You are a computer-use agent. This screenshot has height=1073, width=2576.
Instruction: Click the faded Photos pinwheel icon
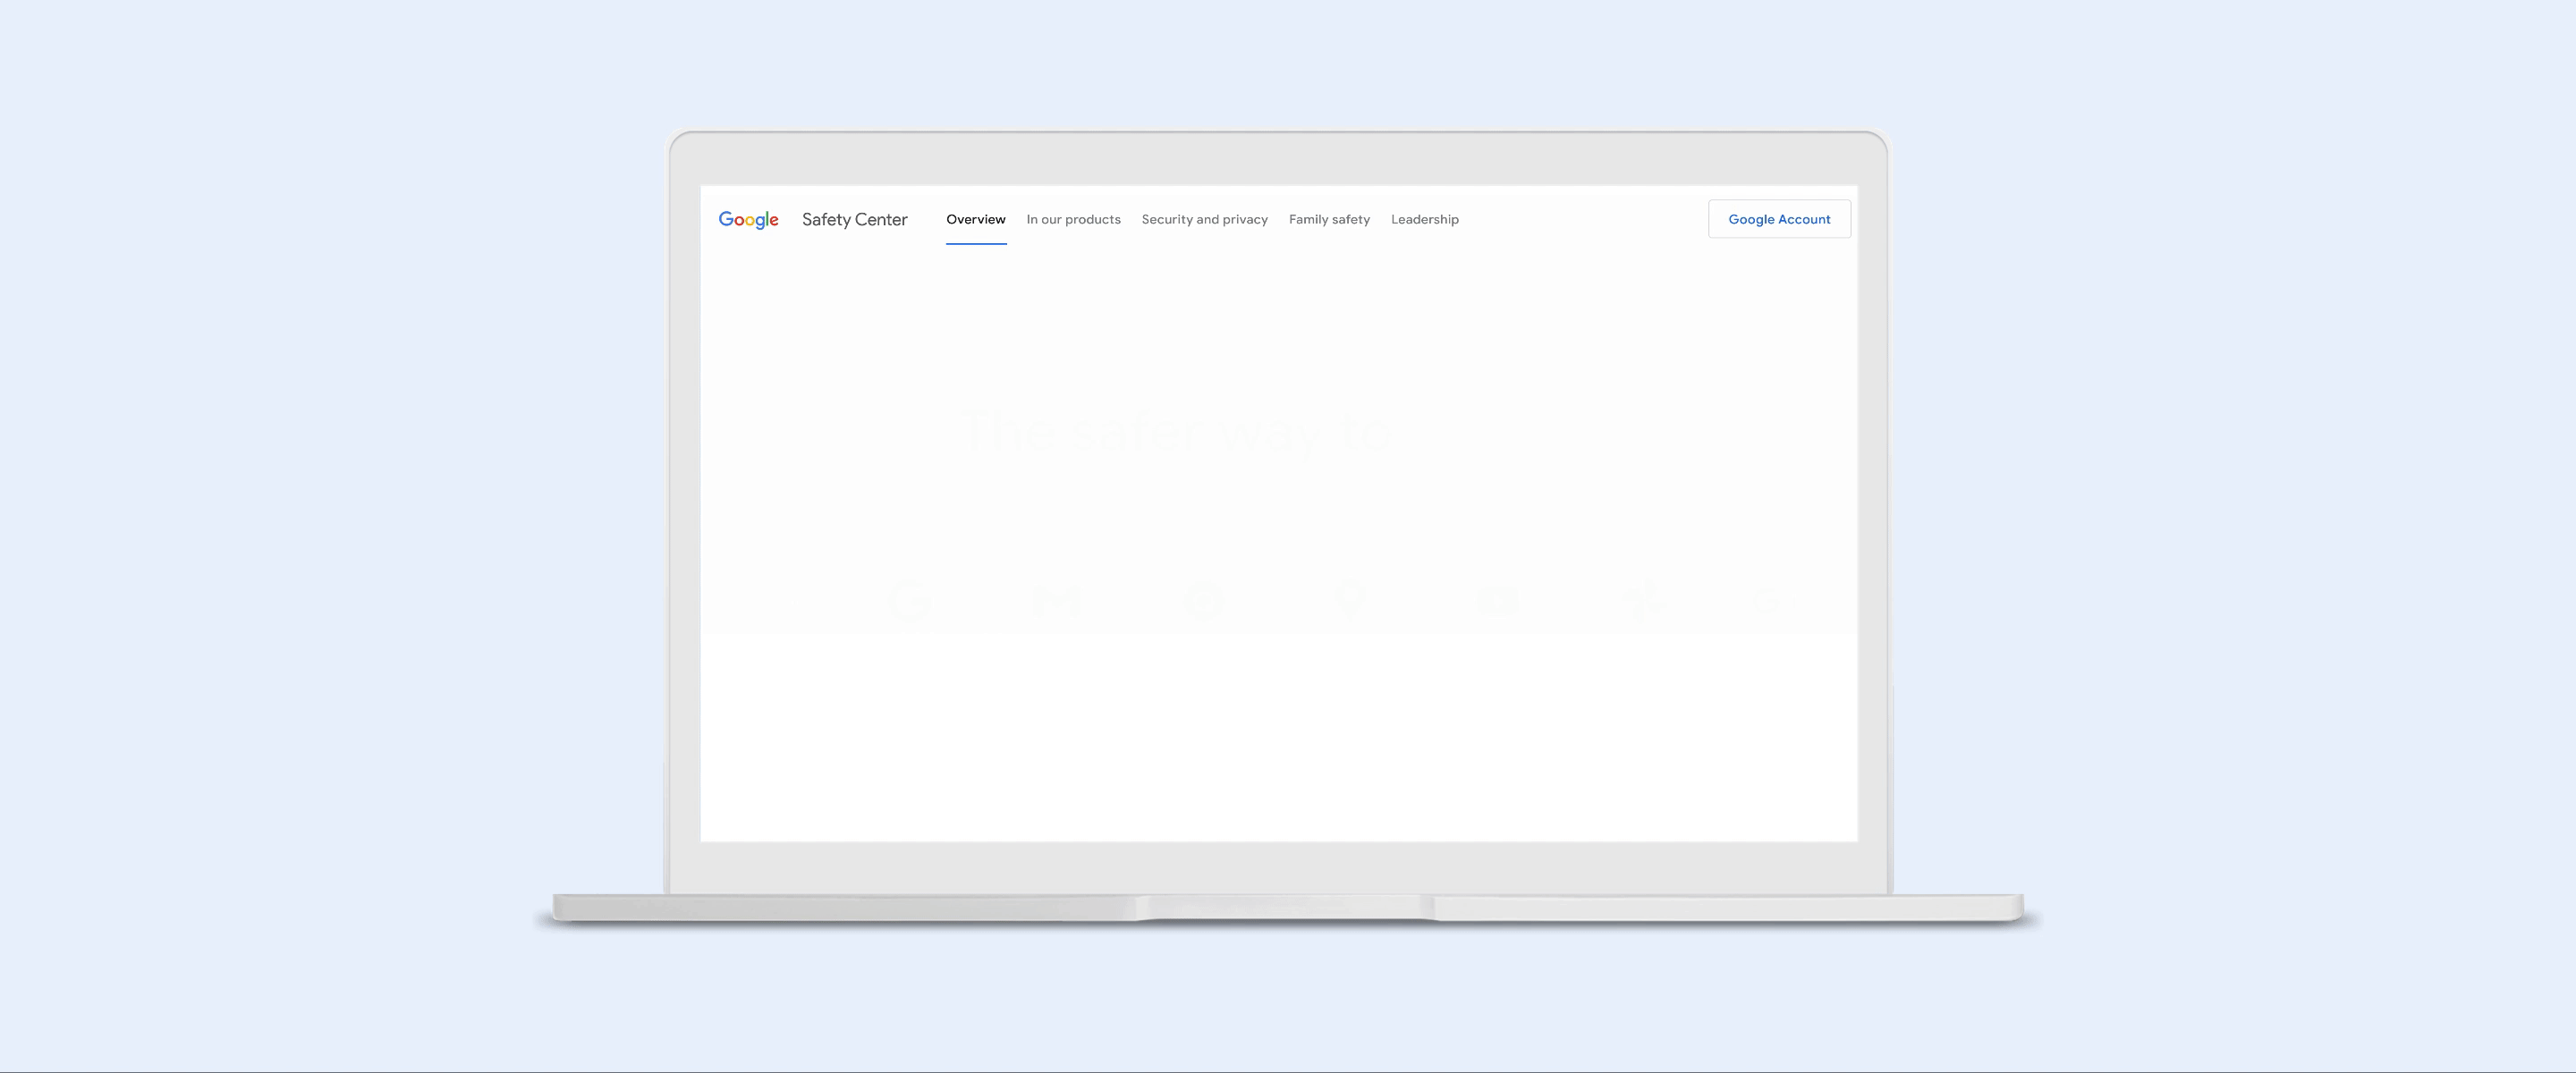point(1645,600)
